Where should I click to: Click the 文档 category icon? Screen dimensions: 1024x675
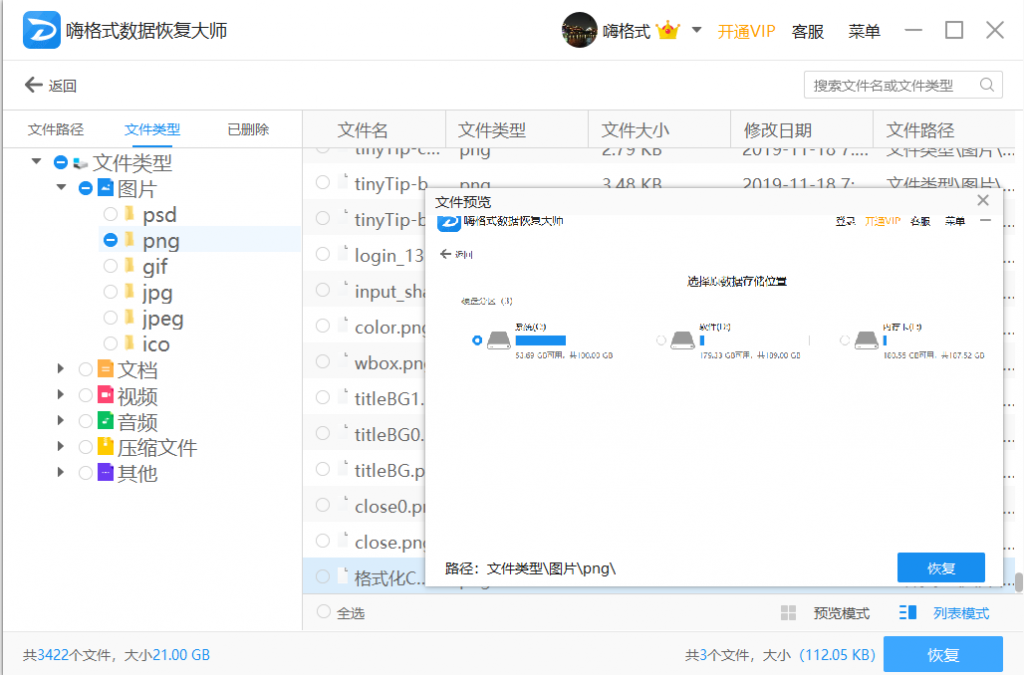(x=106, y=369)
